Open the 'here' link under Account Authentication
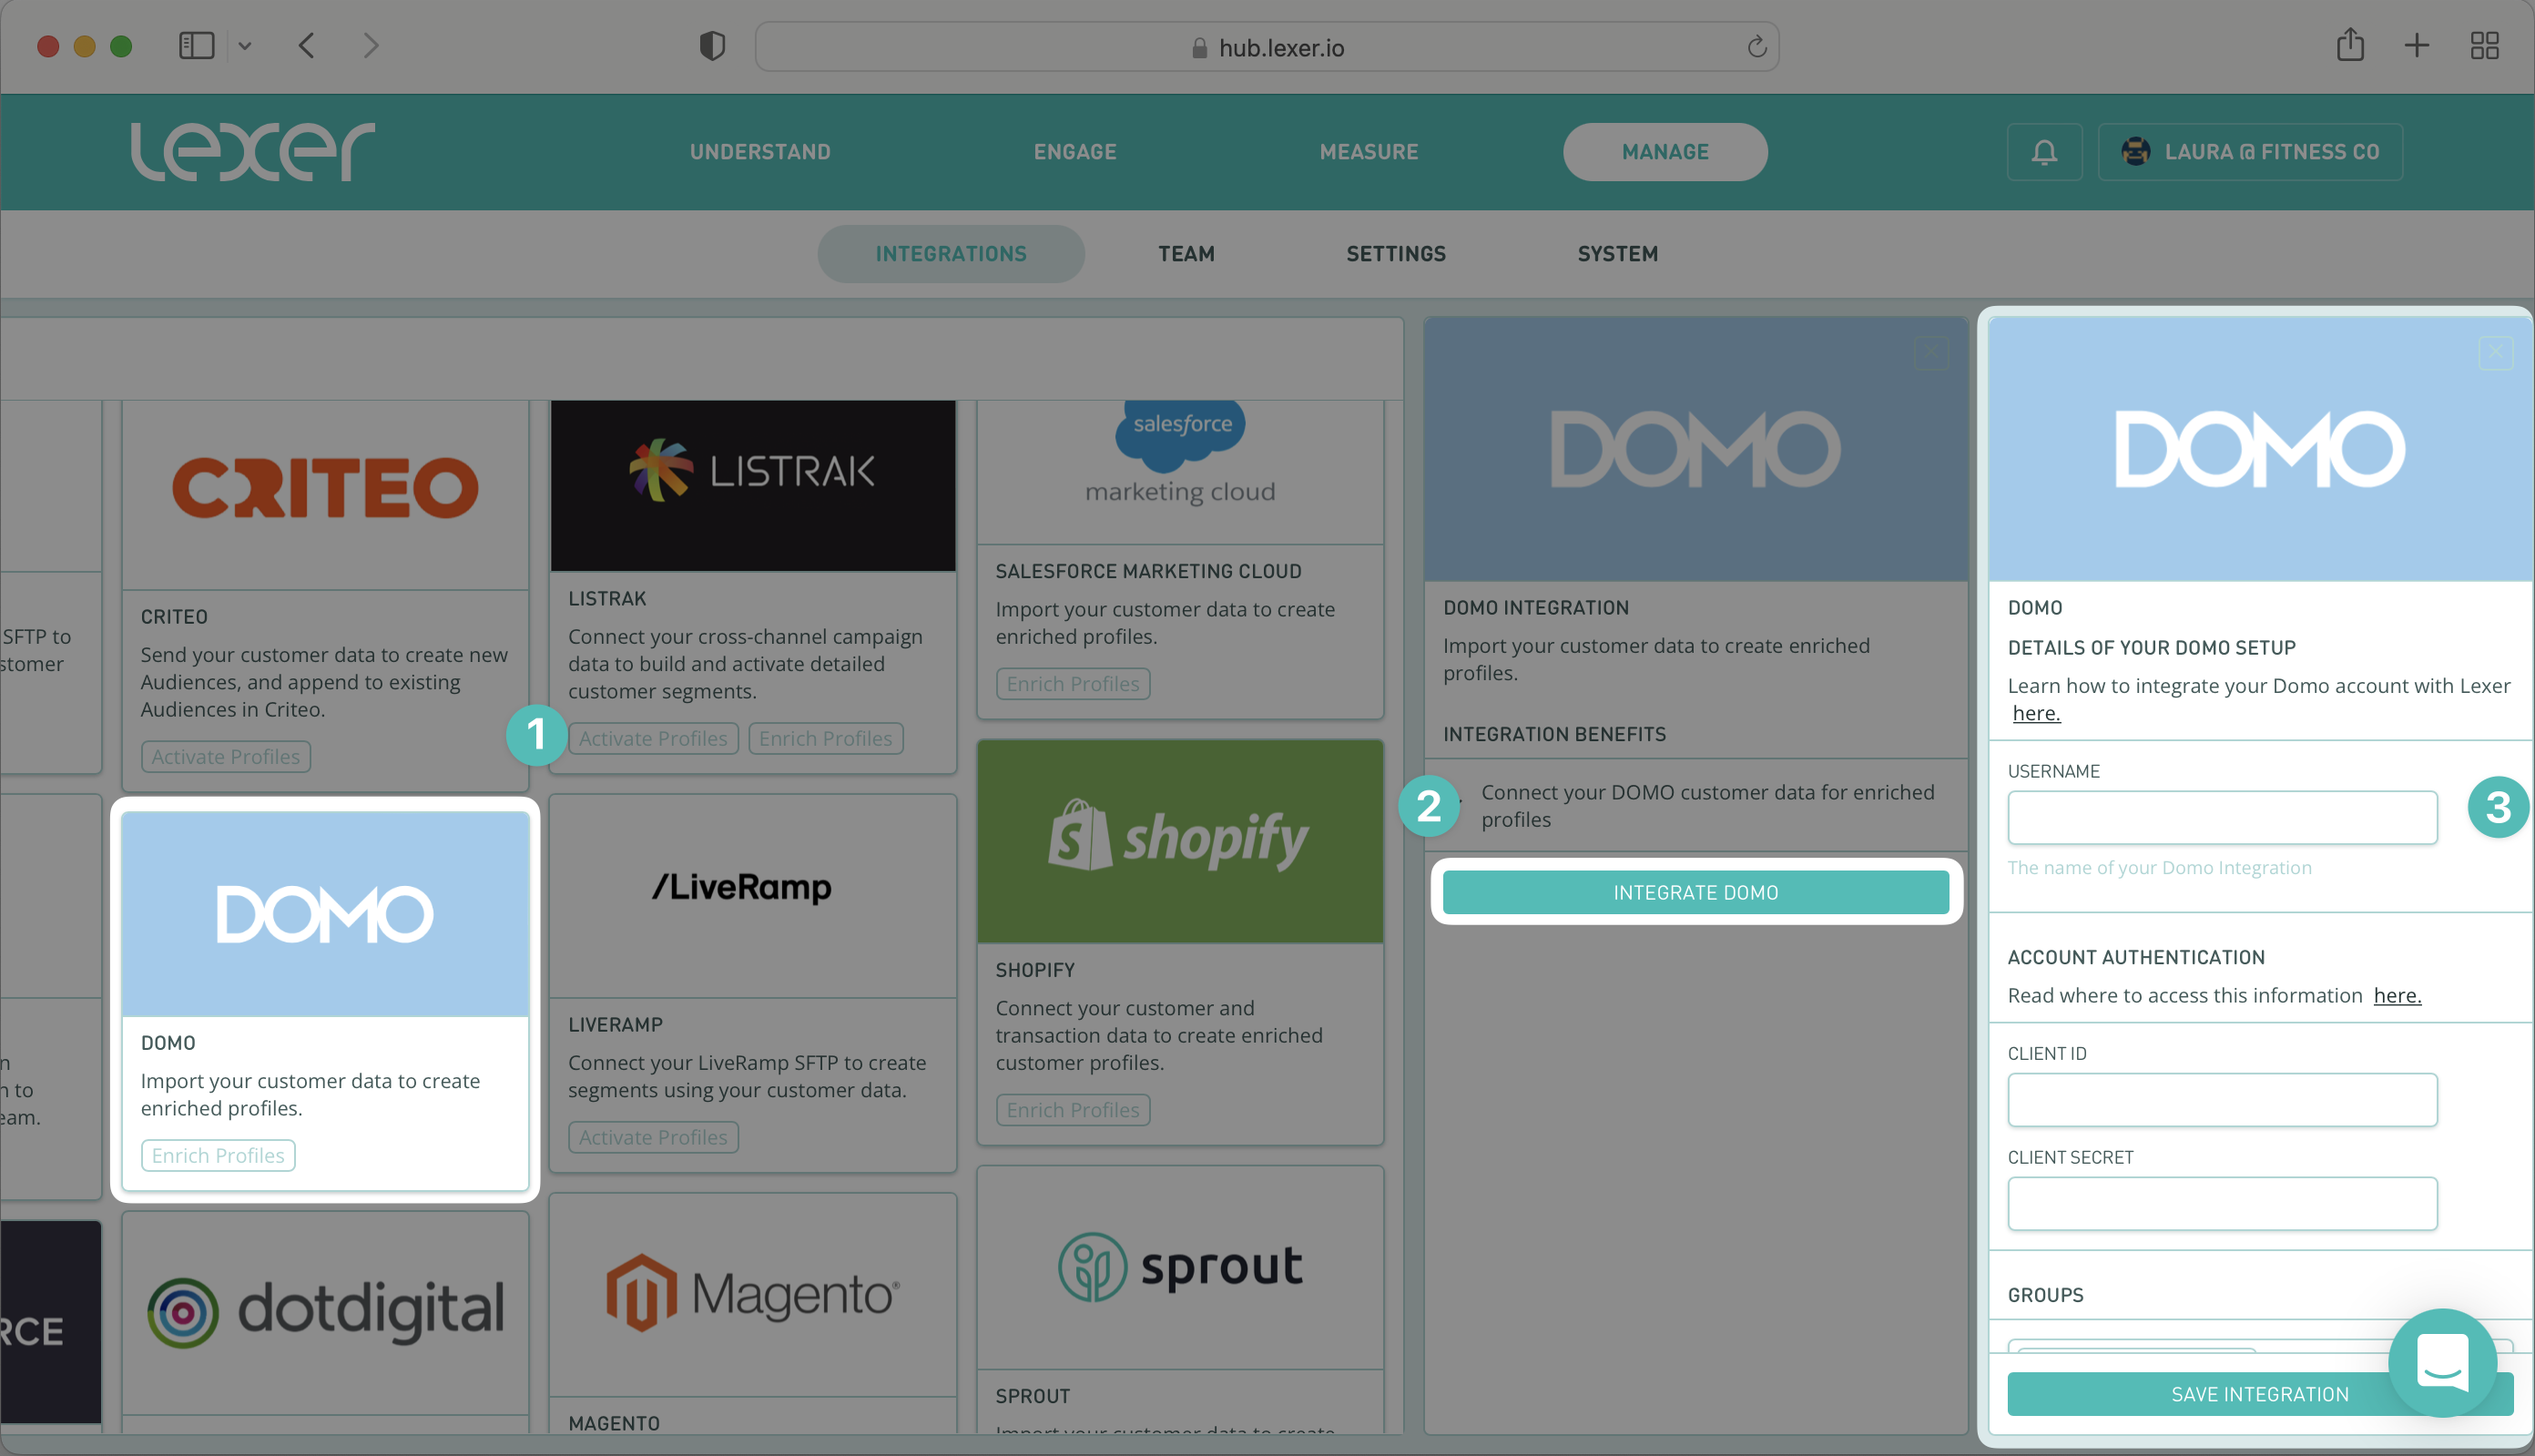Viewport: 2535px width, 1456px height. point(2397,995)
